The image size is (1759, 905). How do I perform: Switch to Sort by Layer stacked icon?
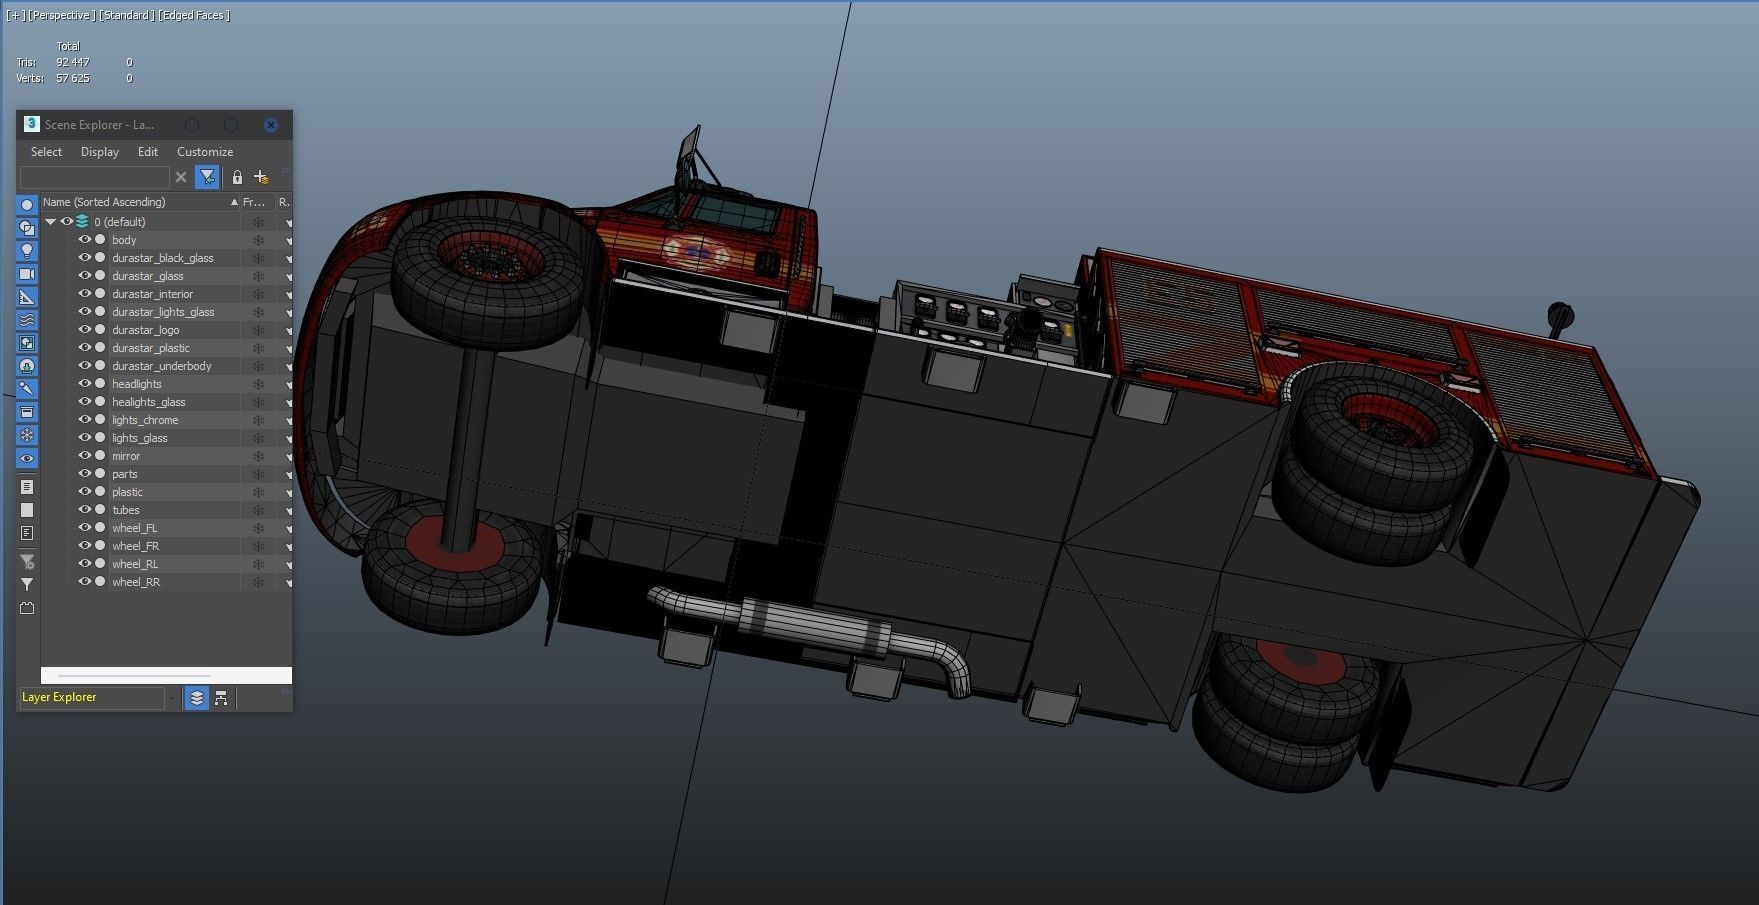[x=197, y=698]
